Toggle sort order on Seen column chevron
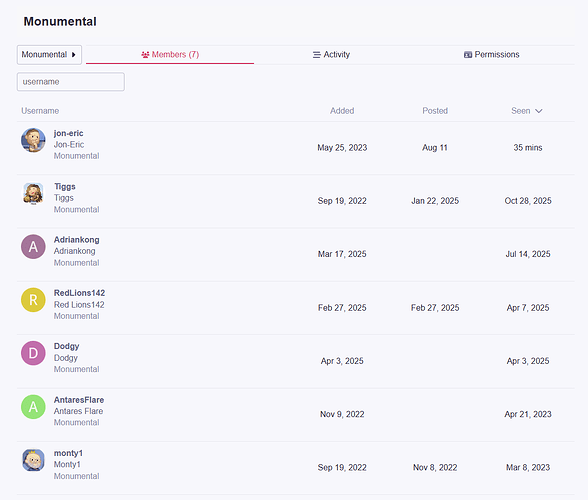 tap(538, 111)
